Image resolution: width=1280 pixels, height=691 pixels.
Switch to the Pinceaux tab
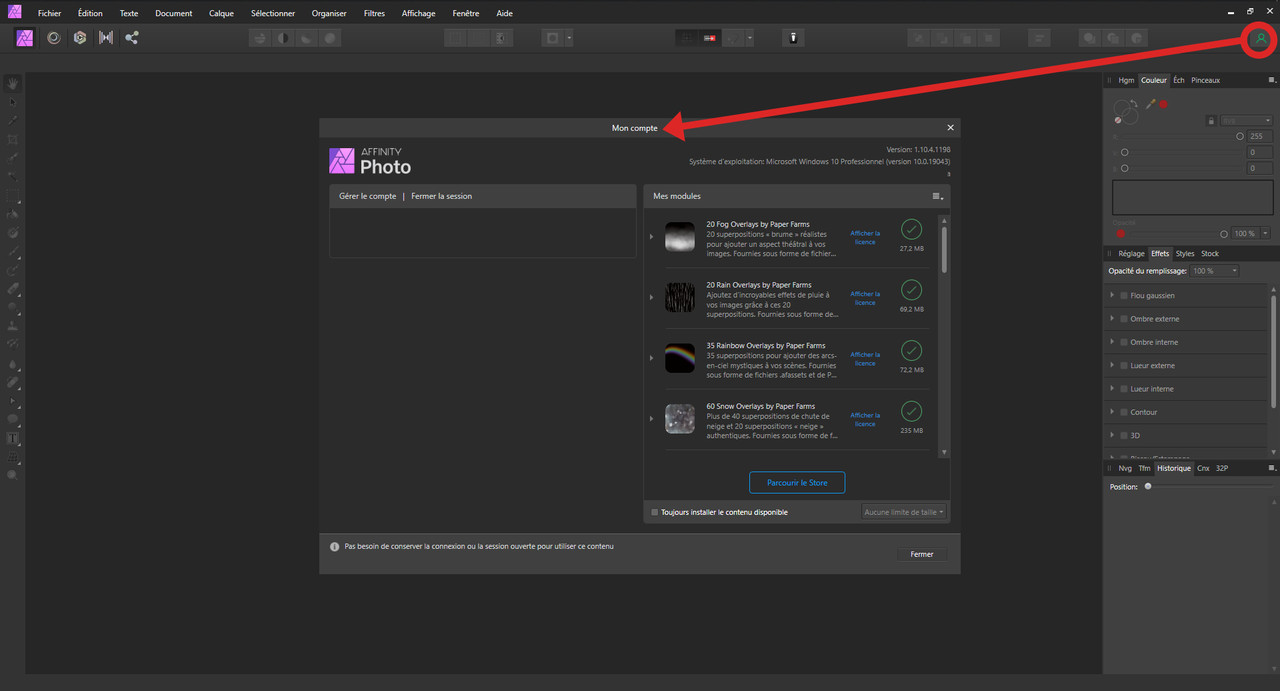1205,80
